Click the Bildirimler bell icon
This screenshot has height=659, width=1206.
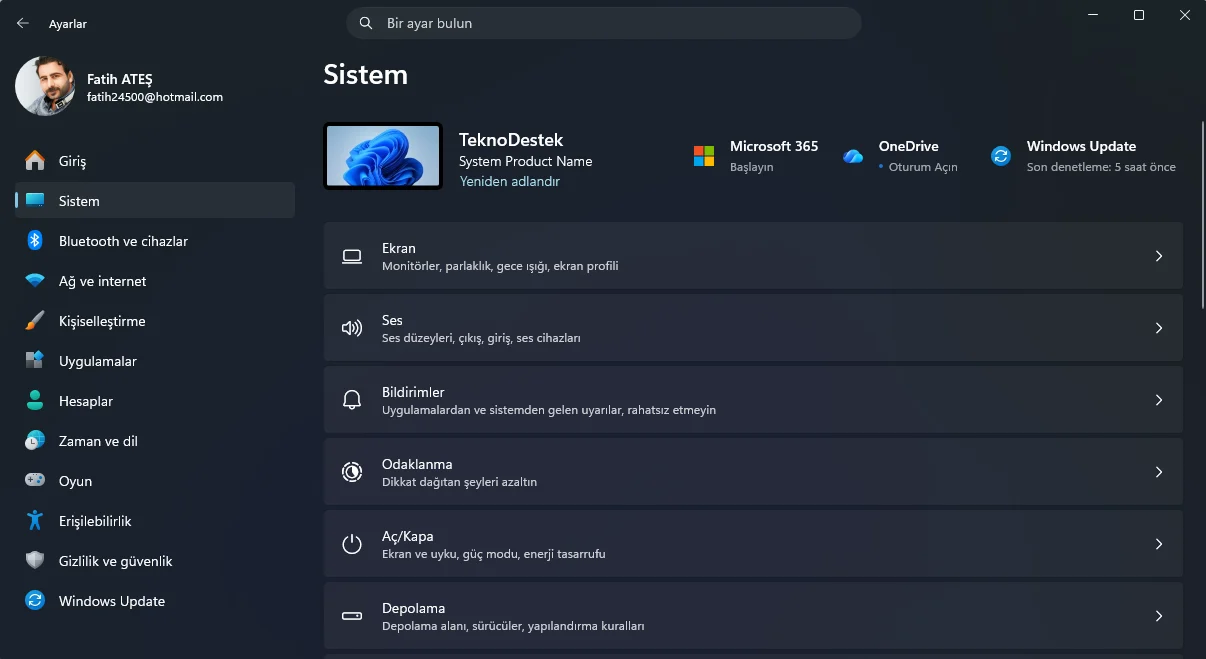tap(352, 400)
